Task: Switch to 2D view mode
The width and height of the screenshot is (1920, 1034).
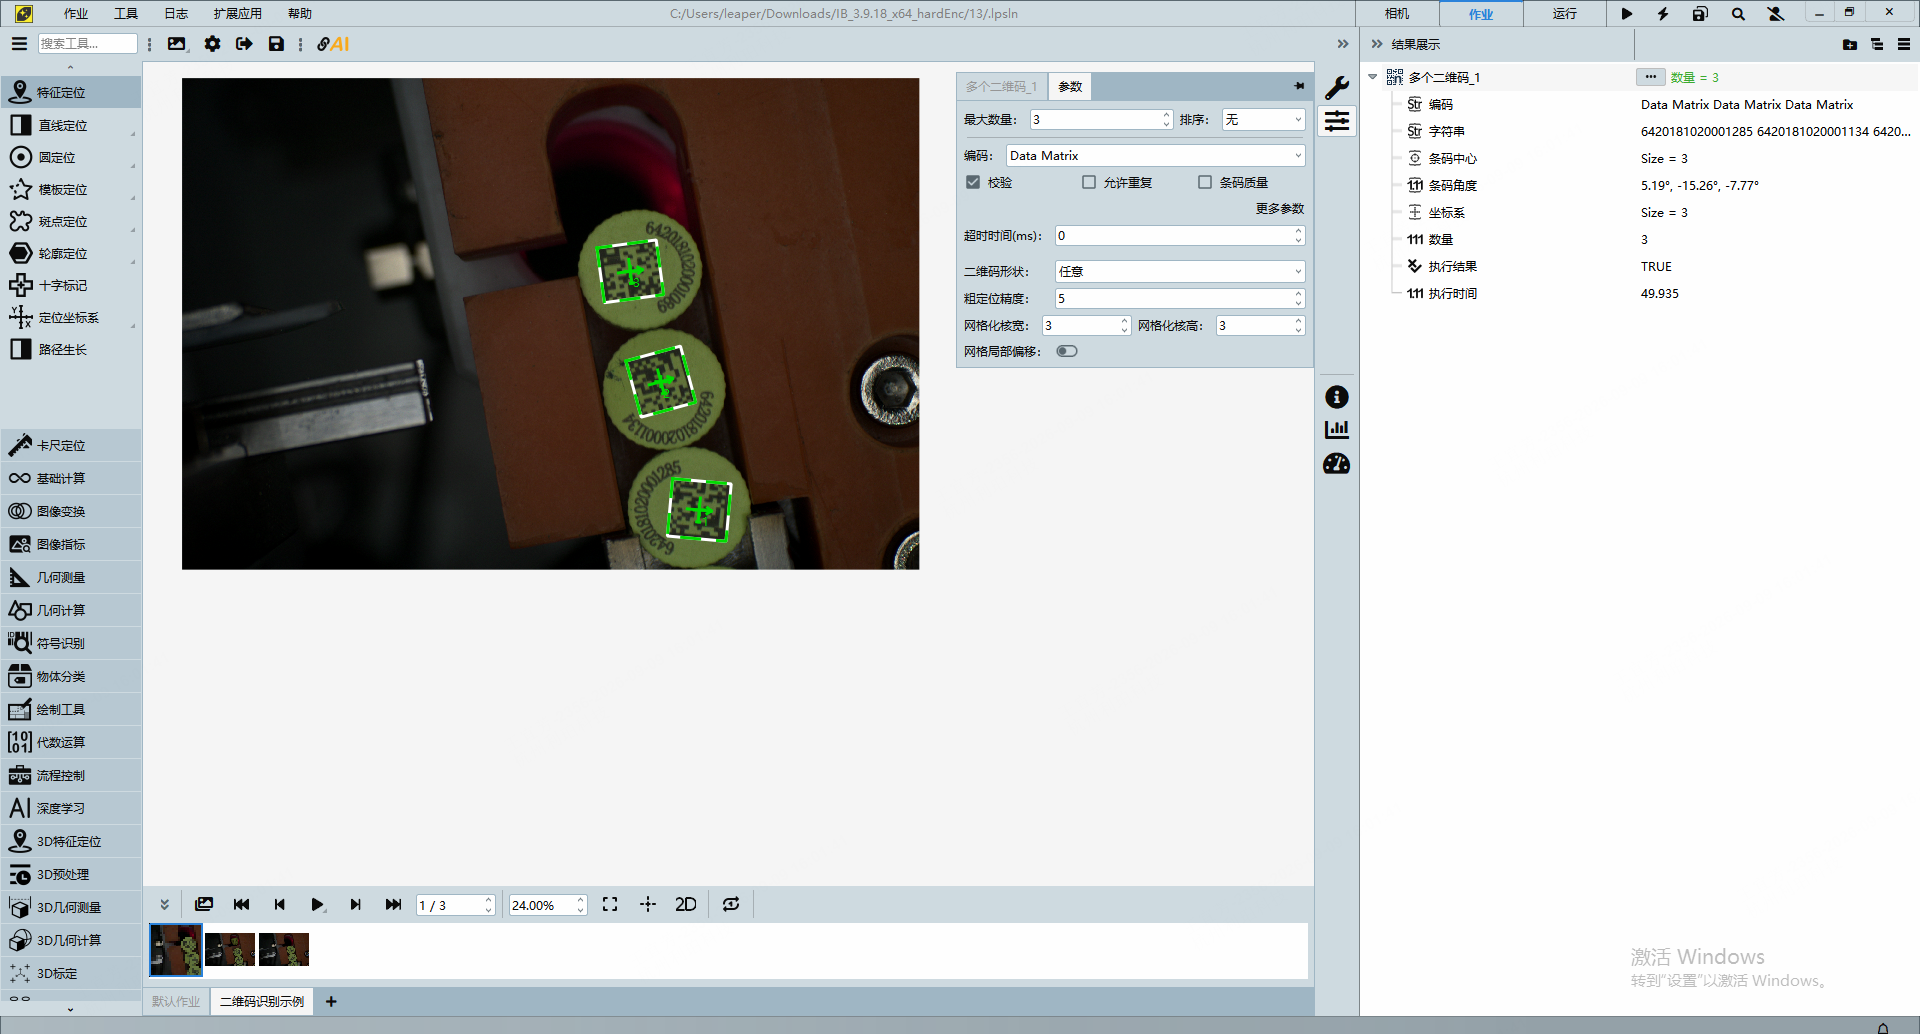Action: point(686,904)
